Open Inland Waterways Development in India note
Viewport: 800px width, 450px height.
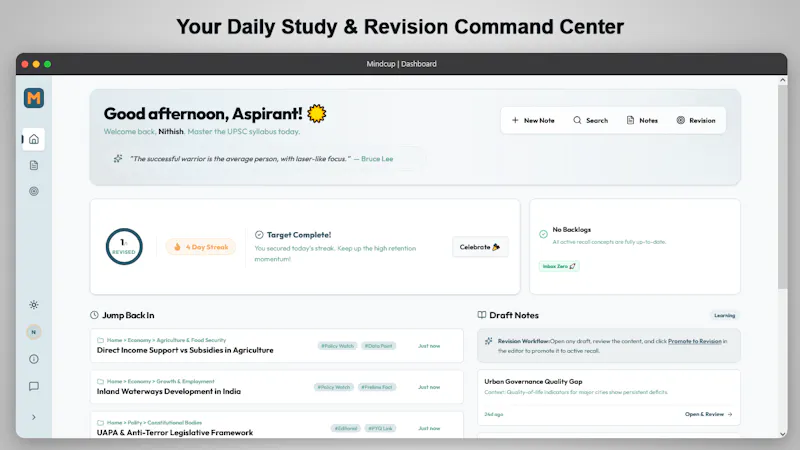point(277,387)
